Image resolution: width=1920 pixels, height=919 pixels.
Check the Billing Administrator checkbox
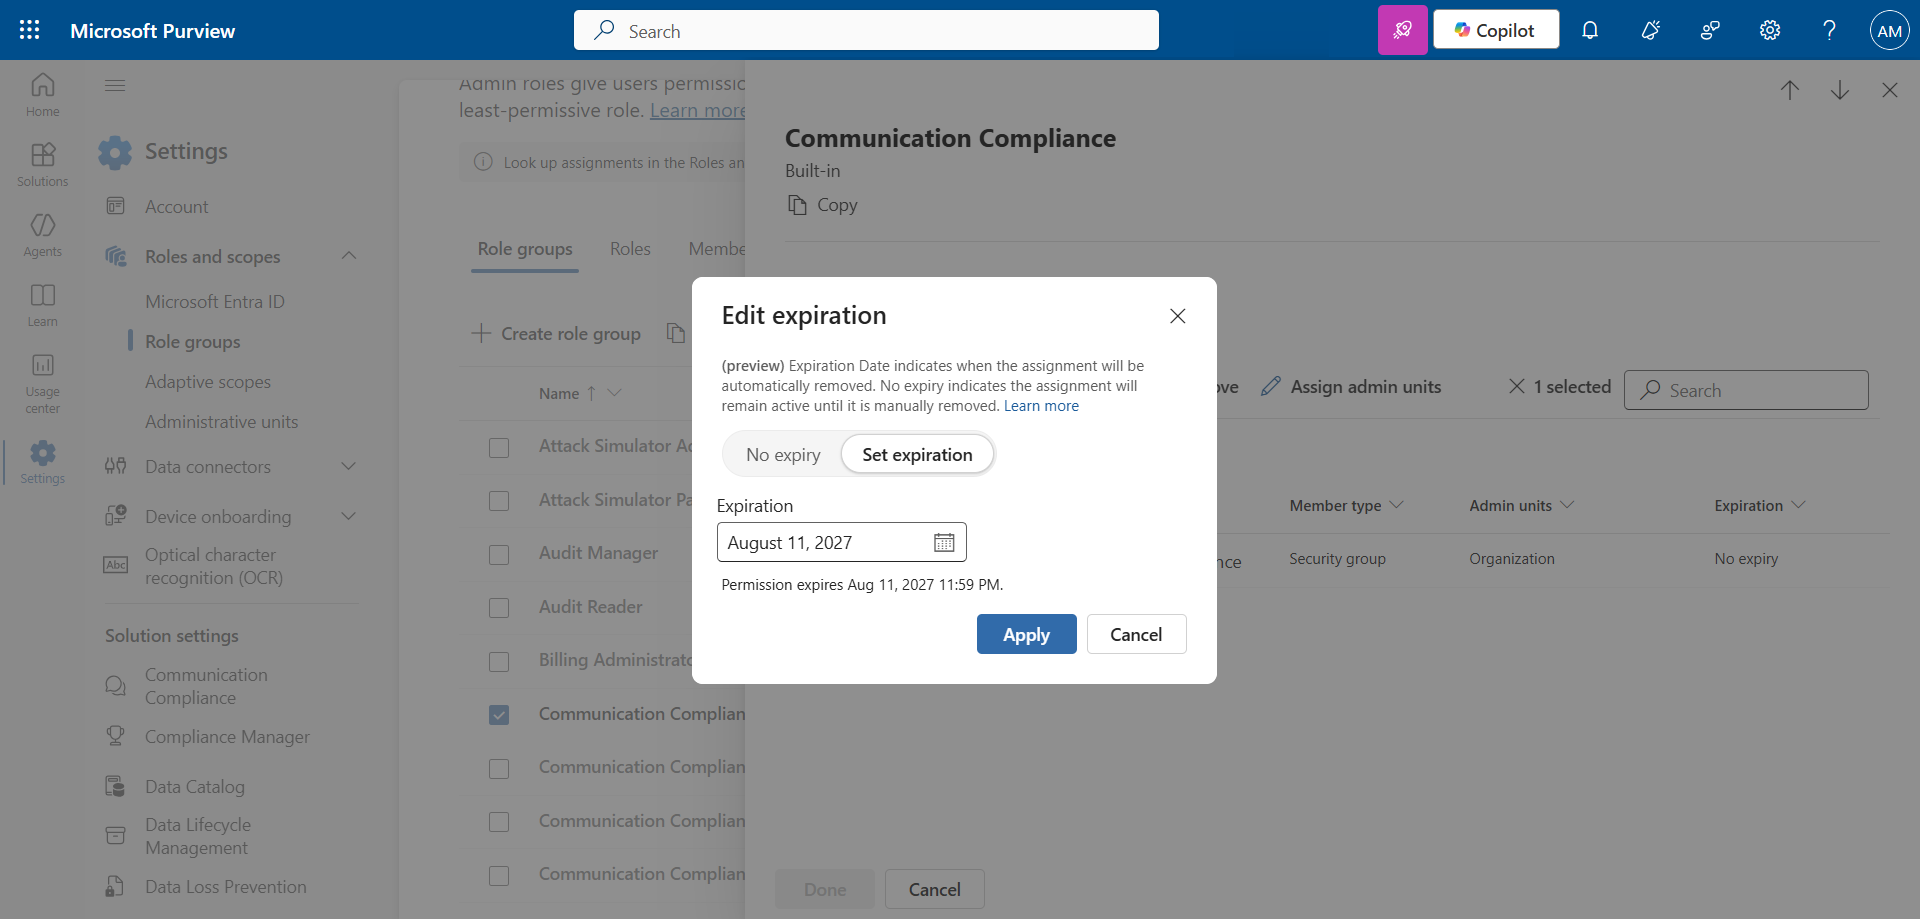pyautogui.click(x=499, y=661)
